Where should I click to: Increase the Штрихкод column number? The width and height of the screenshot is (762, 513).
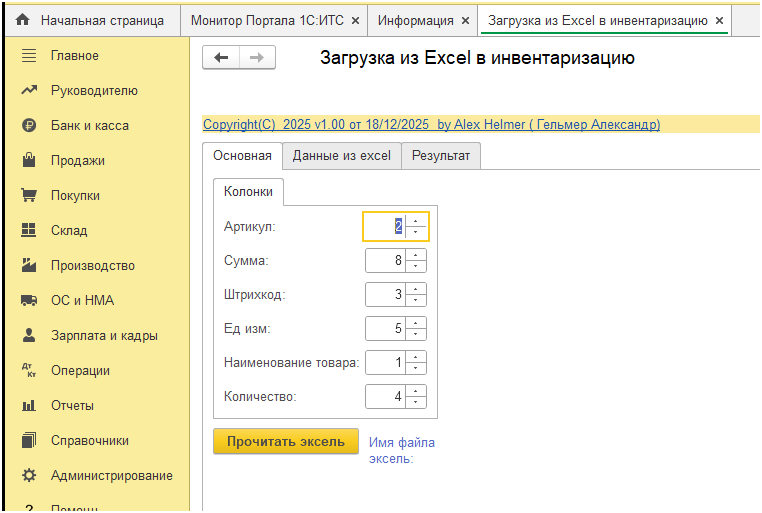pyautogui.click(x=416, y=289)
